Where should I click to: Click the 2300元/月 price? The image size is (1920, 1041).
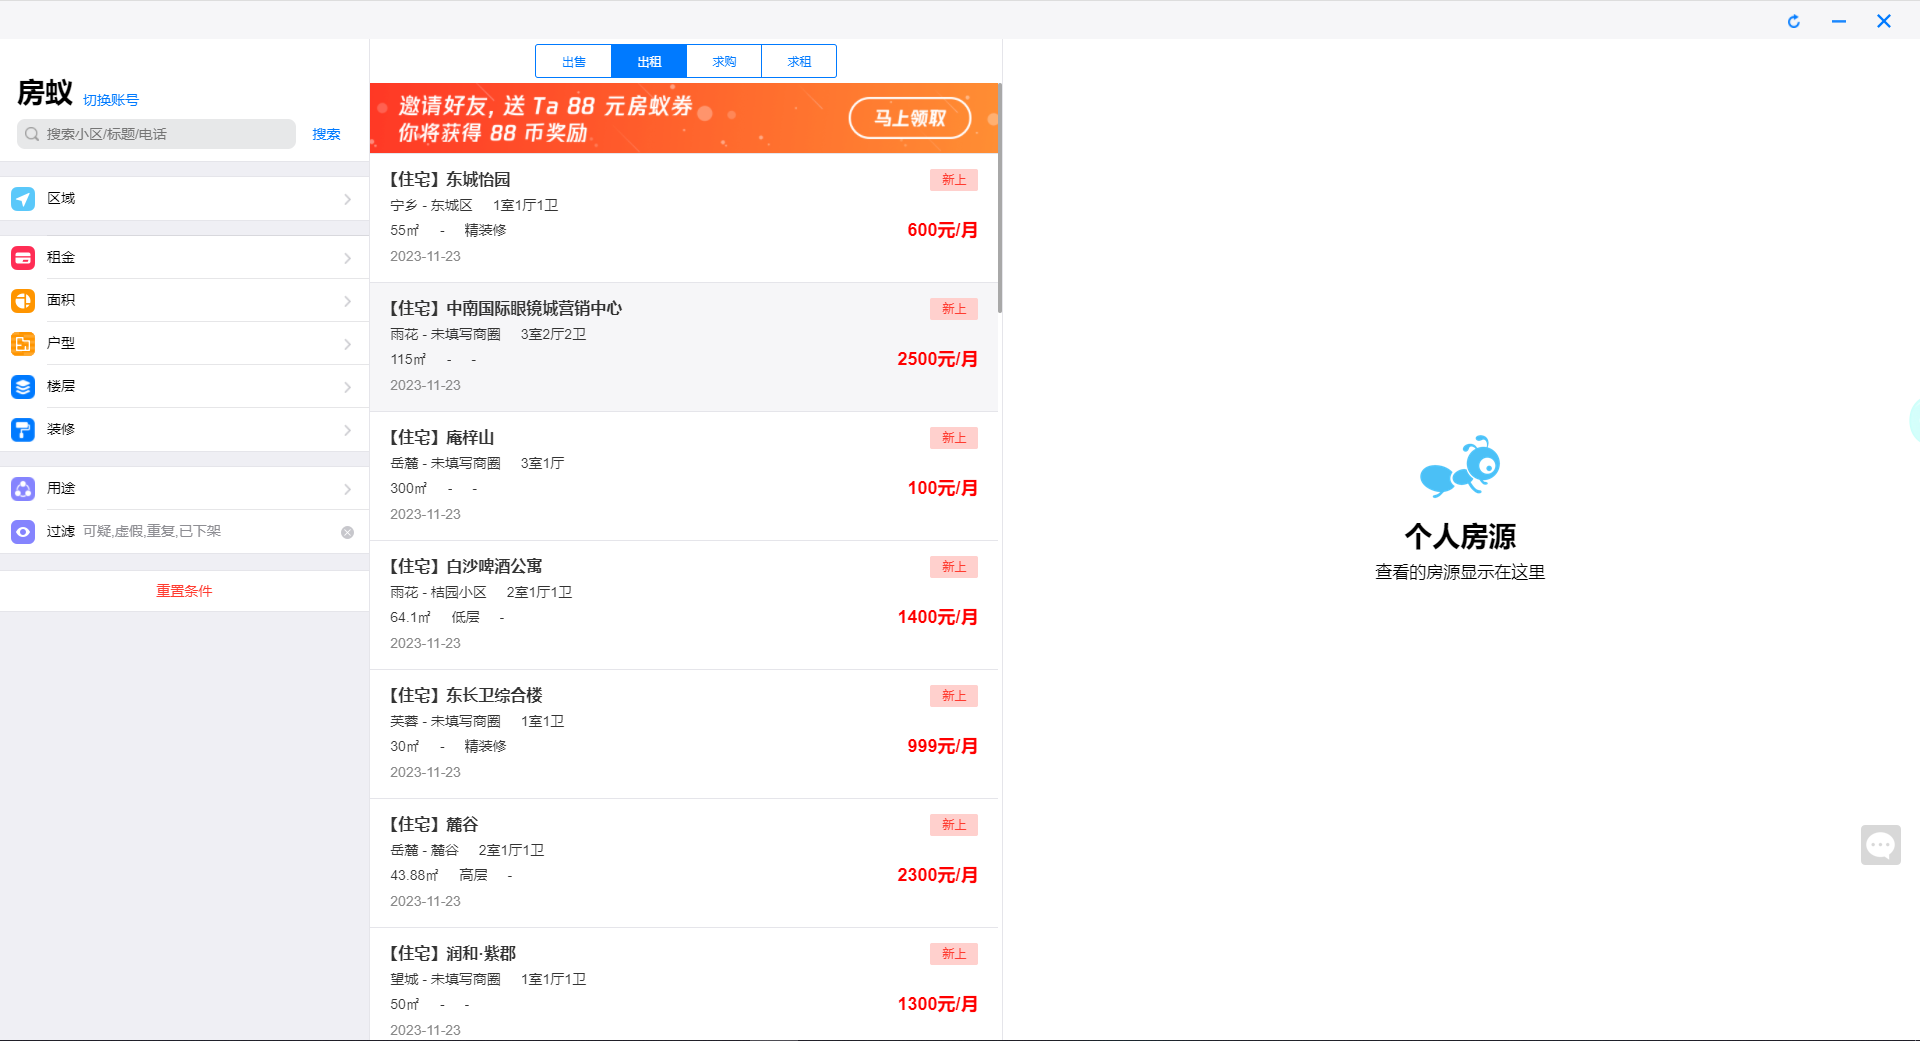point(937,875)
